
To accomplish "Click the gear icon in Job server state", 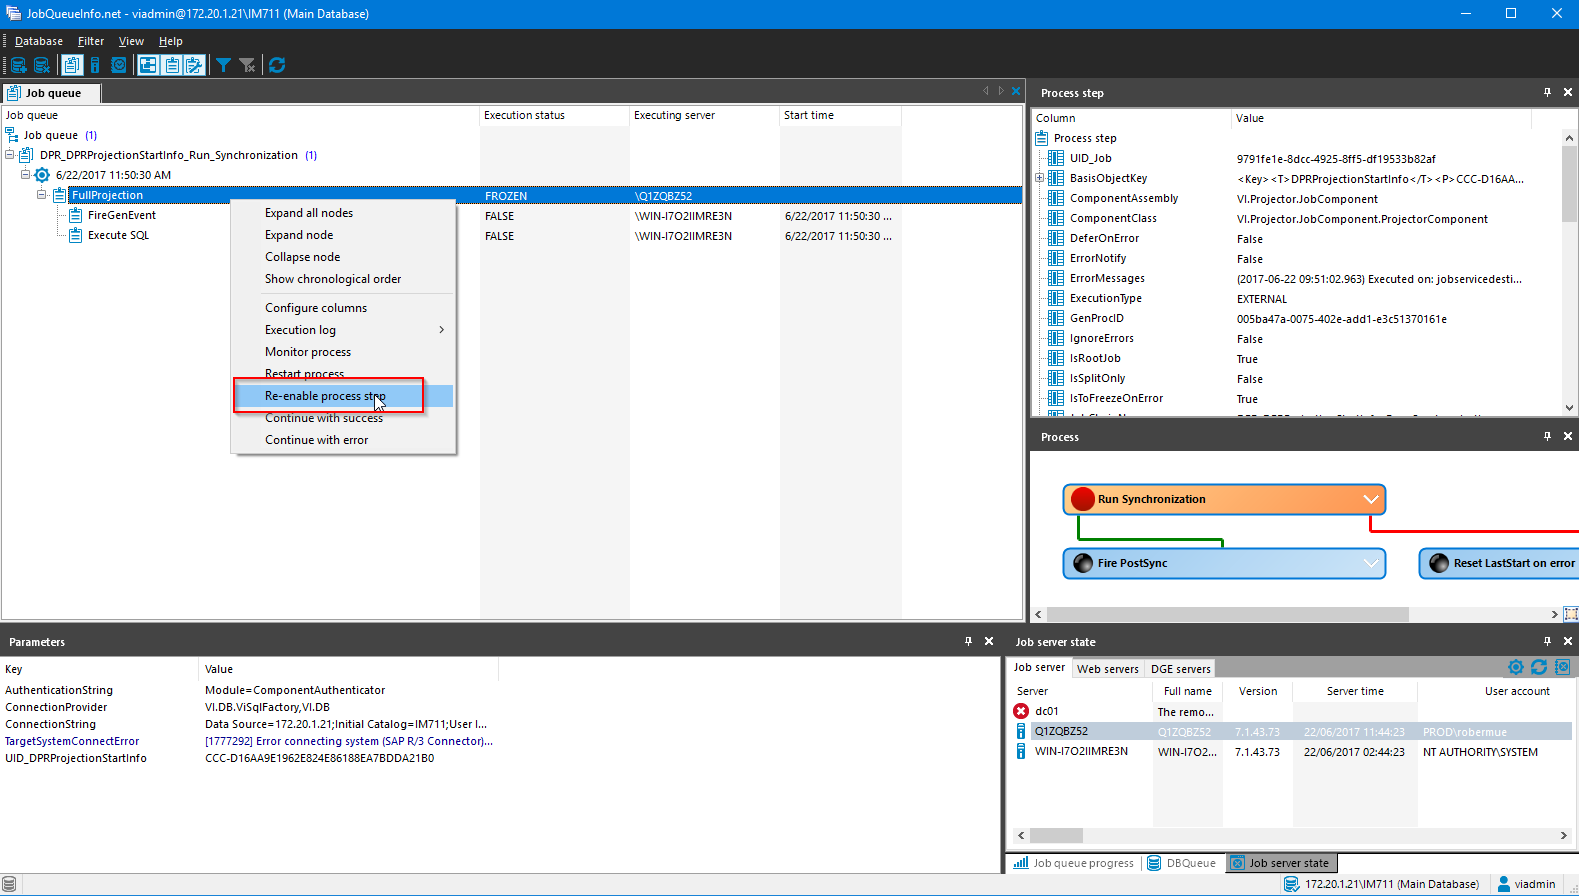I will point(1515,667).
